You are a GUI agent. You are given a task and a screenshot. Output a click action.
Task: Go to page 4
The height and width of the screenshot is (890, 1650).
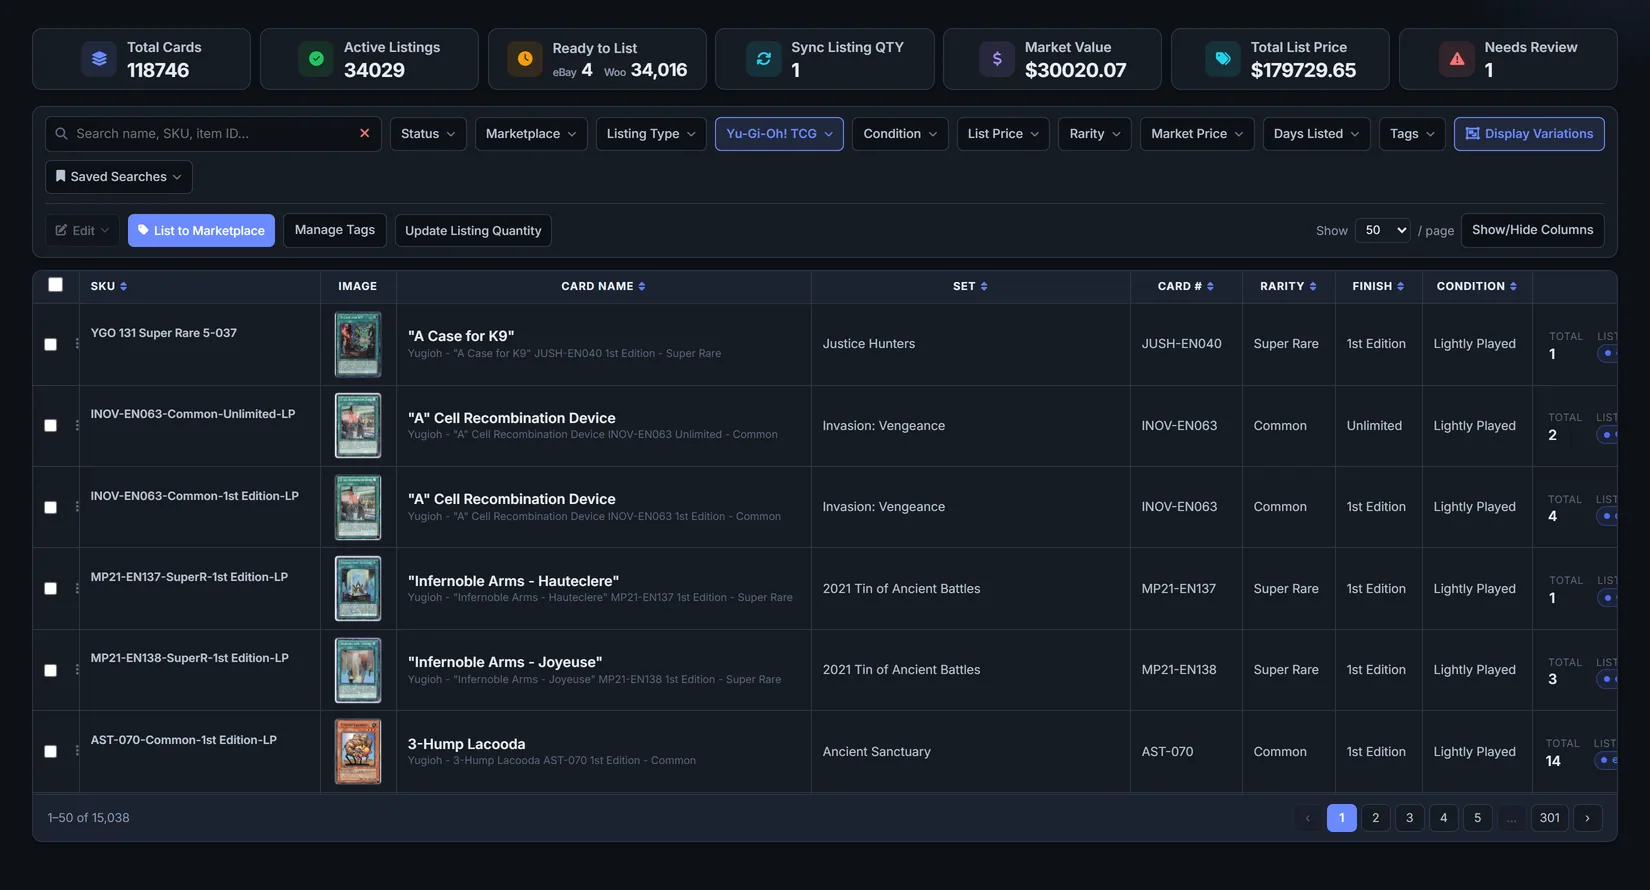tap(1444, 818)
